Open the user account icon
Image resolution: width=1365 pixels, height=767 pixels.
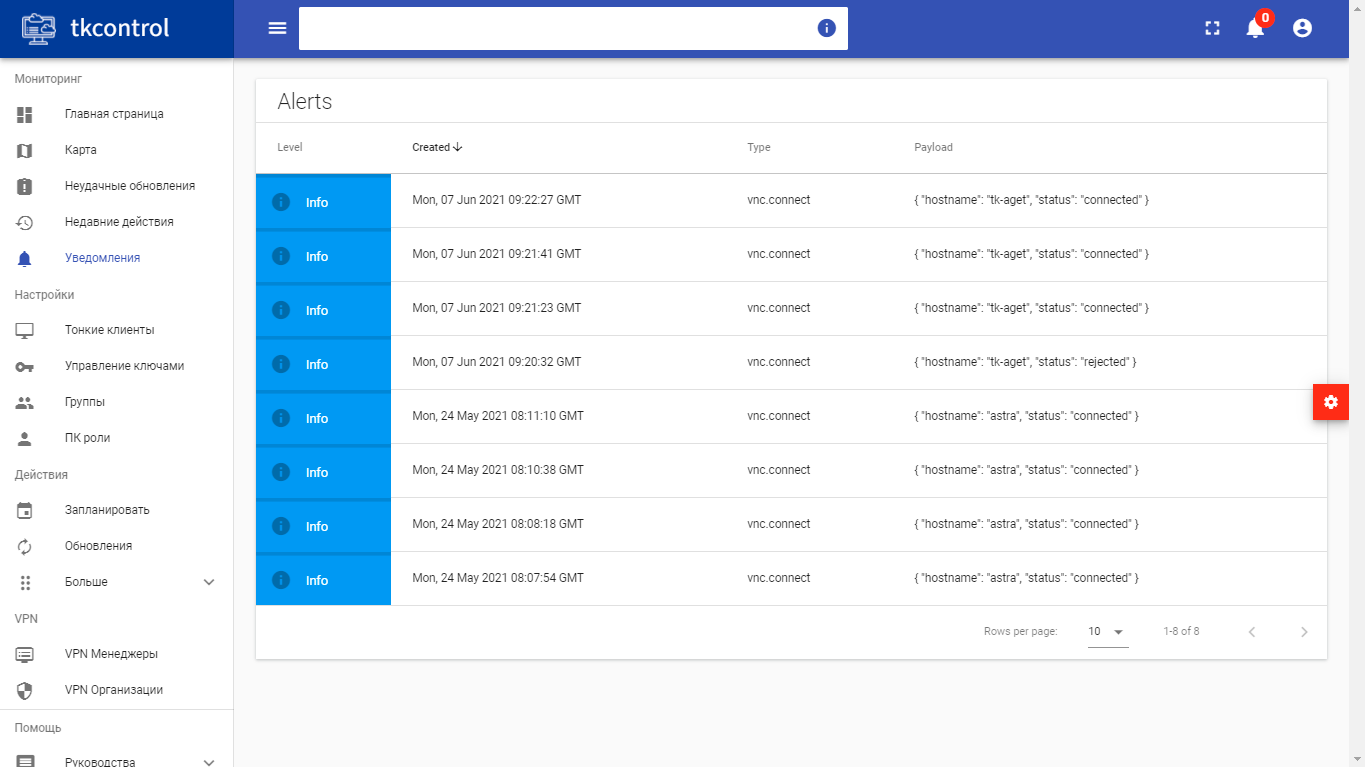1302,28
